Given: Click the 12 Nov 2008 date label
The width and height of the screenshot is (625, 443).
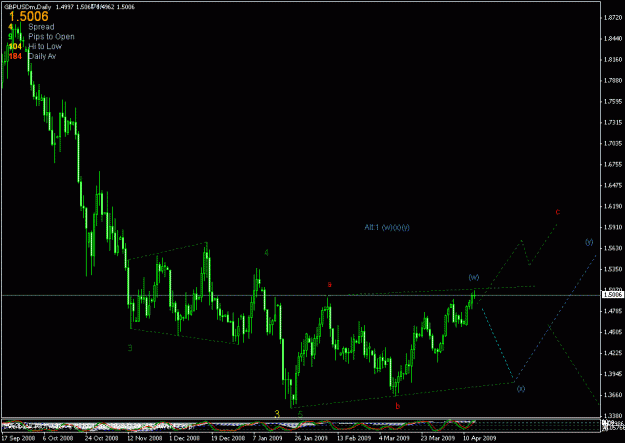Looking at the screenshot, I should (144, 438).
